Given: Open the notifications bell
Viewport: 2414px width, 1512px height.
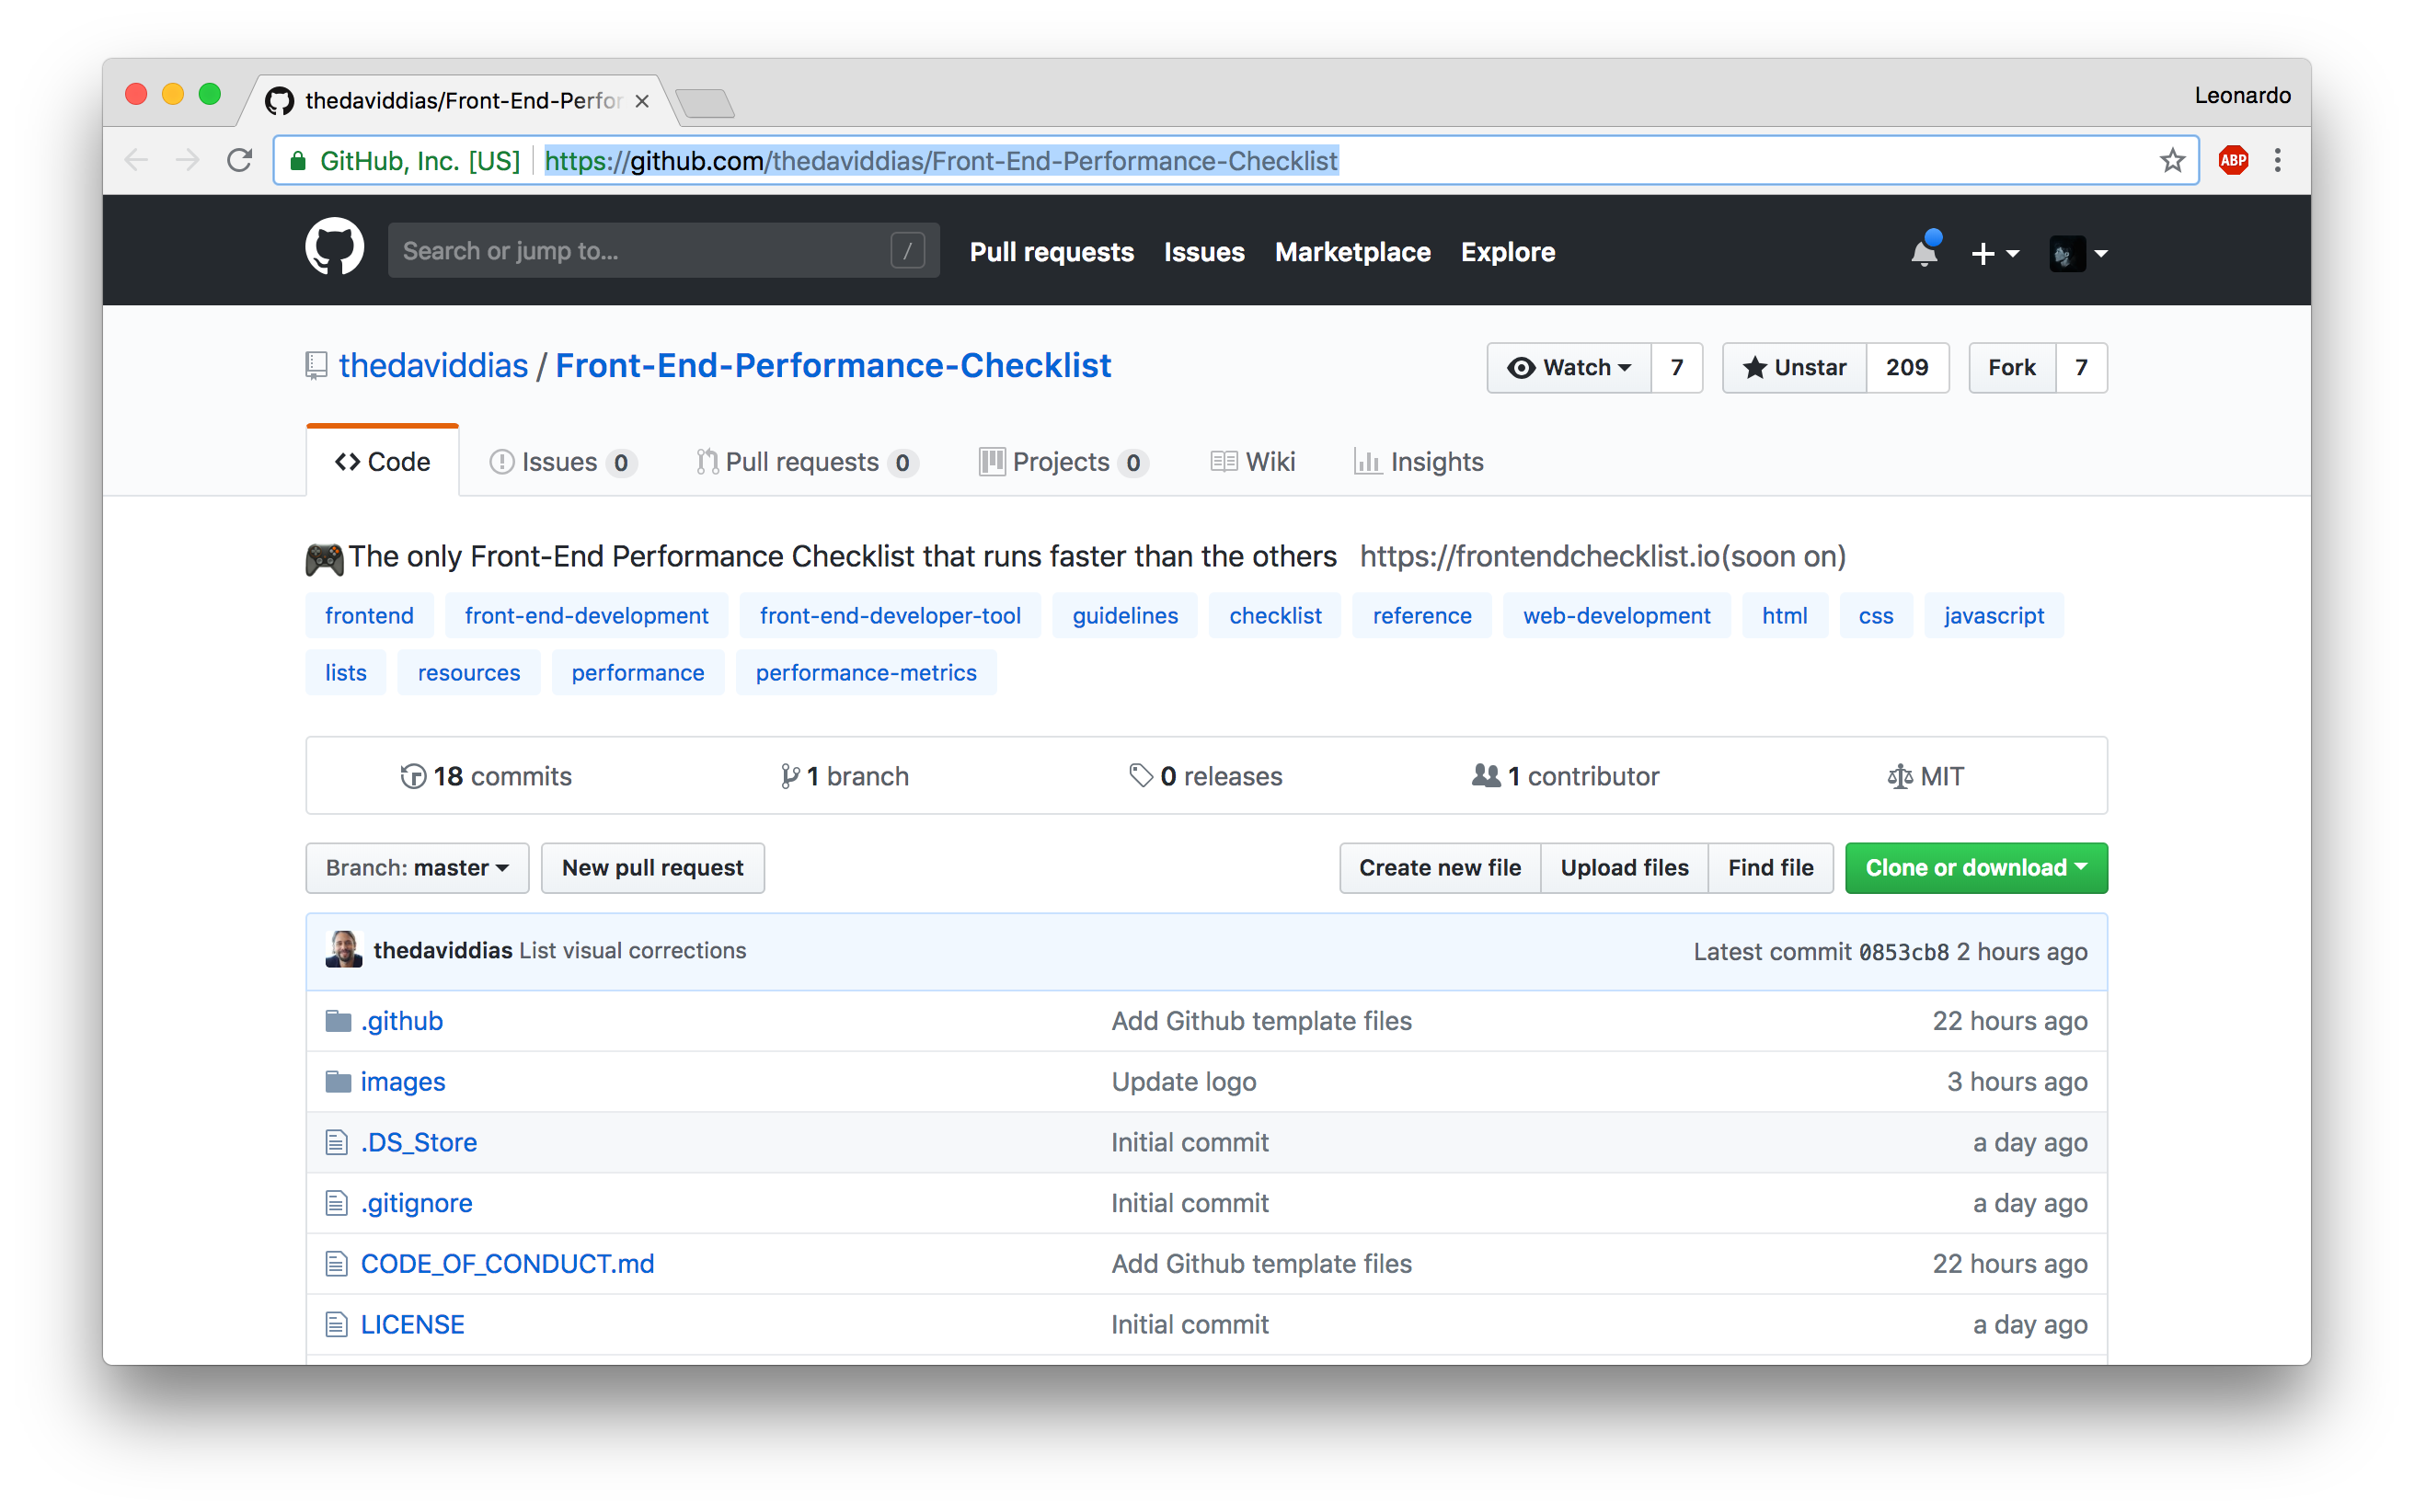Looking at the screenshot, I should [1923, 251].
